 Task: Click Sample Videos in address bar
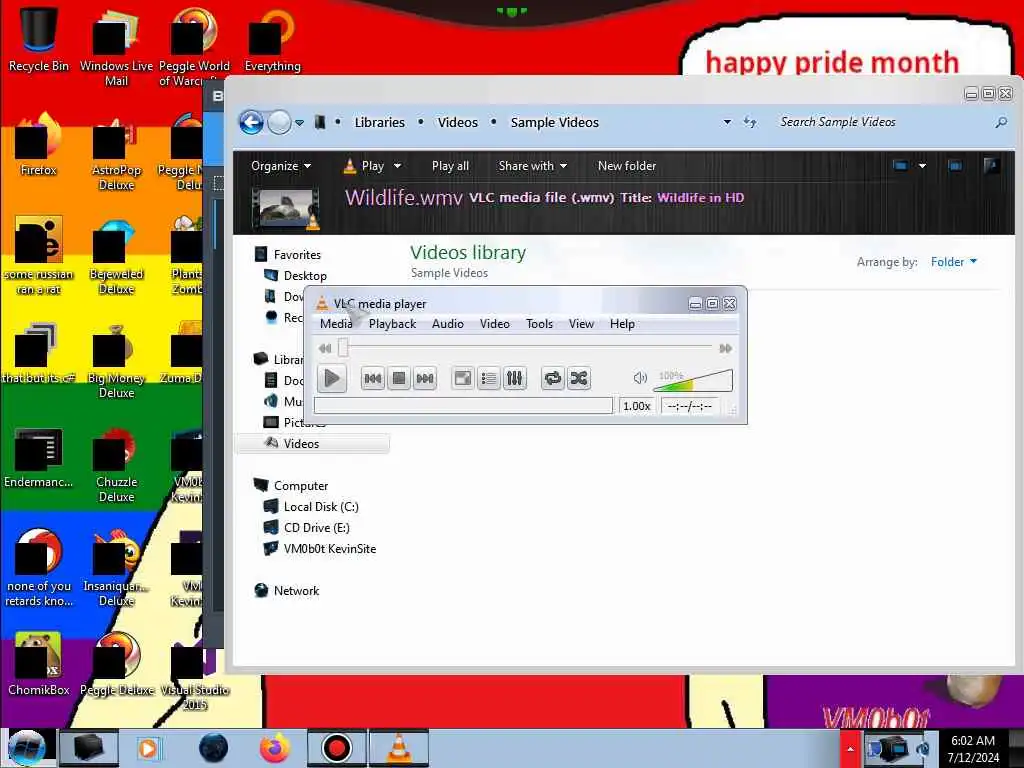(x=554, y=123)
